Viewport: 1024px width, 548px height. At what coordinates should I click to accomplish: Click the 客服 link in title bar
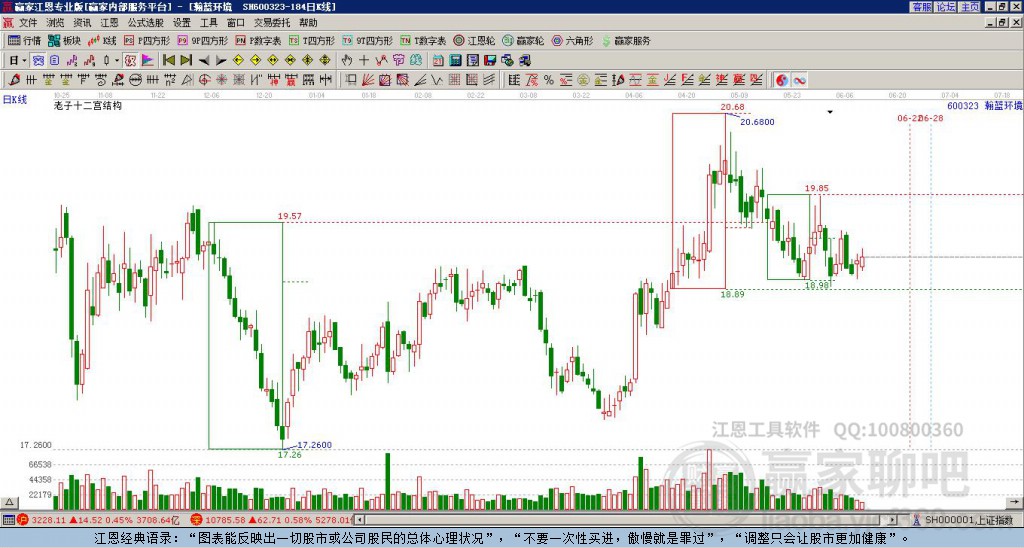click(x=921, y=7)
